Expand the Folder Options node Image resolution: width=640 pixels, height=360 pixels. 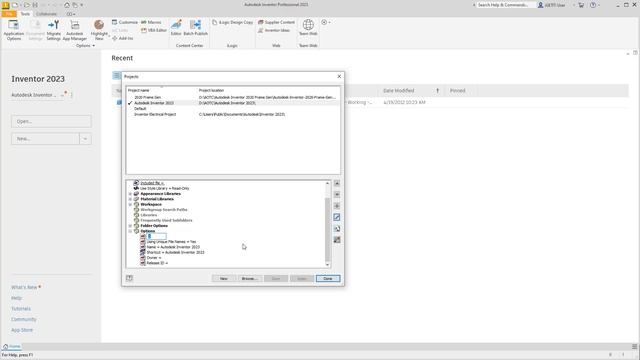(x=130, y=226)
